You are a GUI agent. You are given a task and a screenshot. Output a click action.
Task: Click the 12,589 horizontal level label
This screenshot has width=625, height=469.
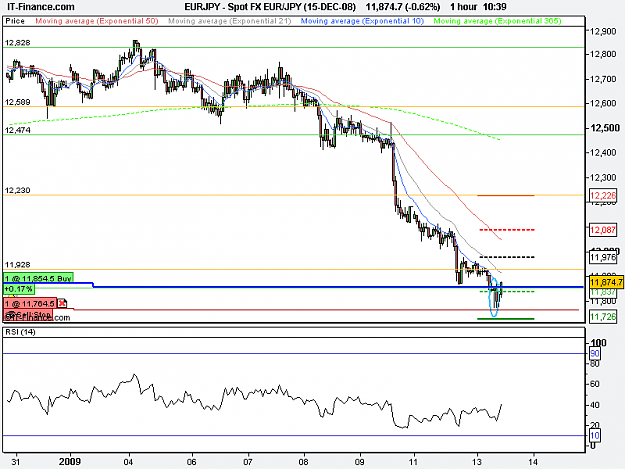(x=17, y=102)
